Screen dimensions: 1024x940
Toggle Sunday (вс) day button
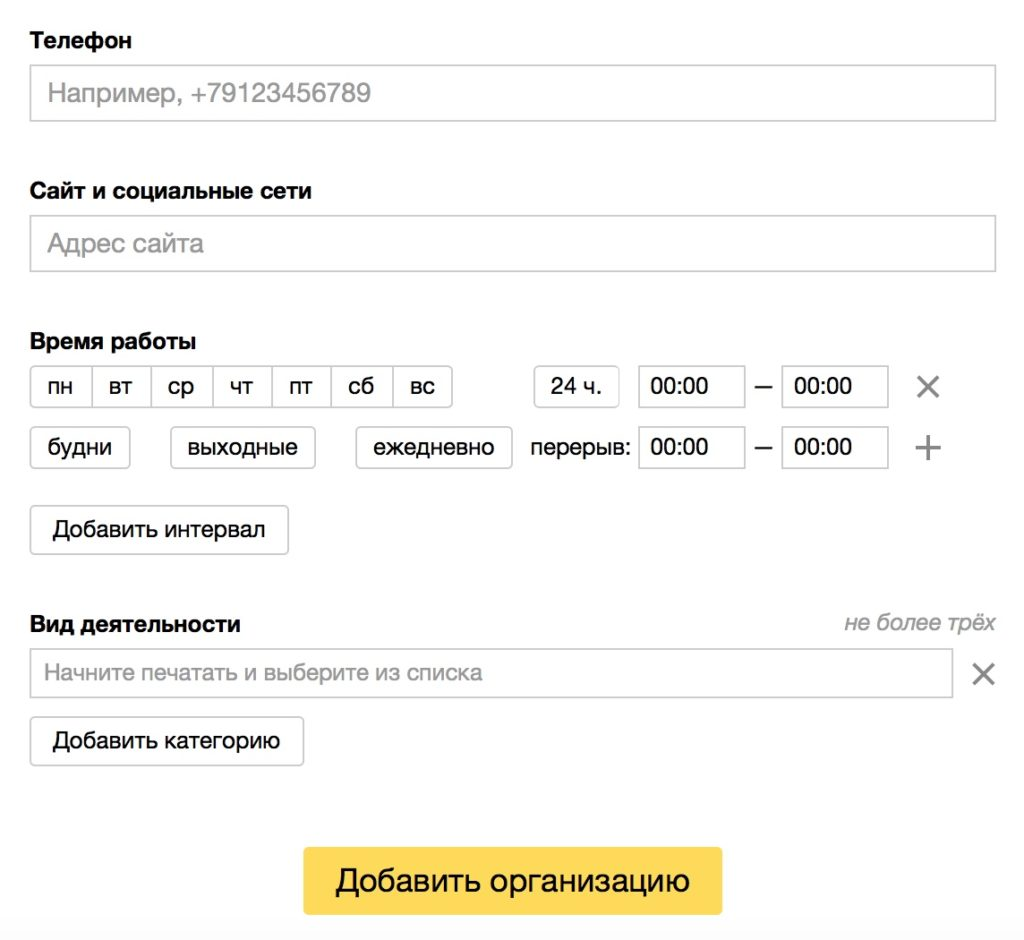[x=422, y=387]
